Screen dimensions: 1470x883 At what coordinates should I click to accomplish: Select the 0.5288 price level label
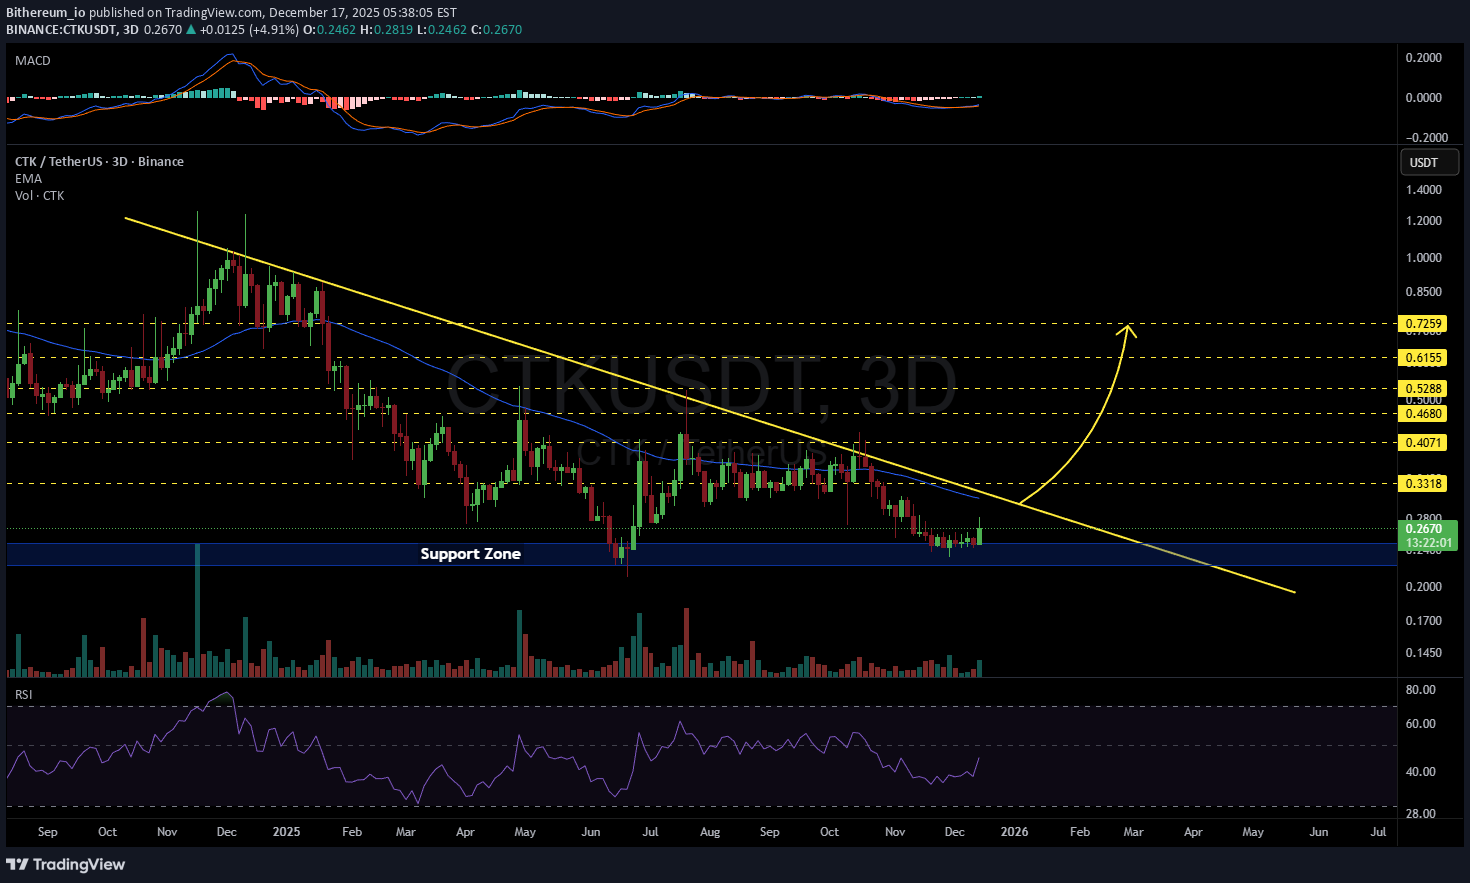[x=1423, y=389]
